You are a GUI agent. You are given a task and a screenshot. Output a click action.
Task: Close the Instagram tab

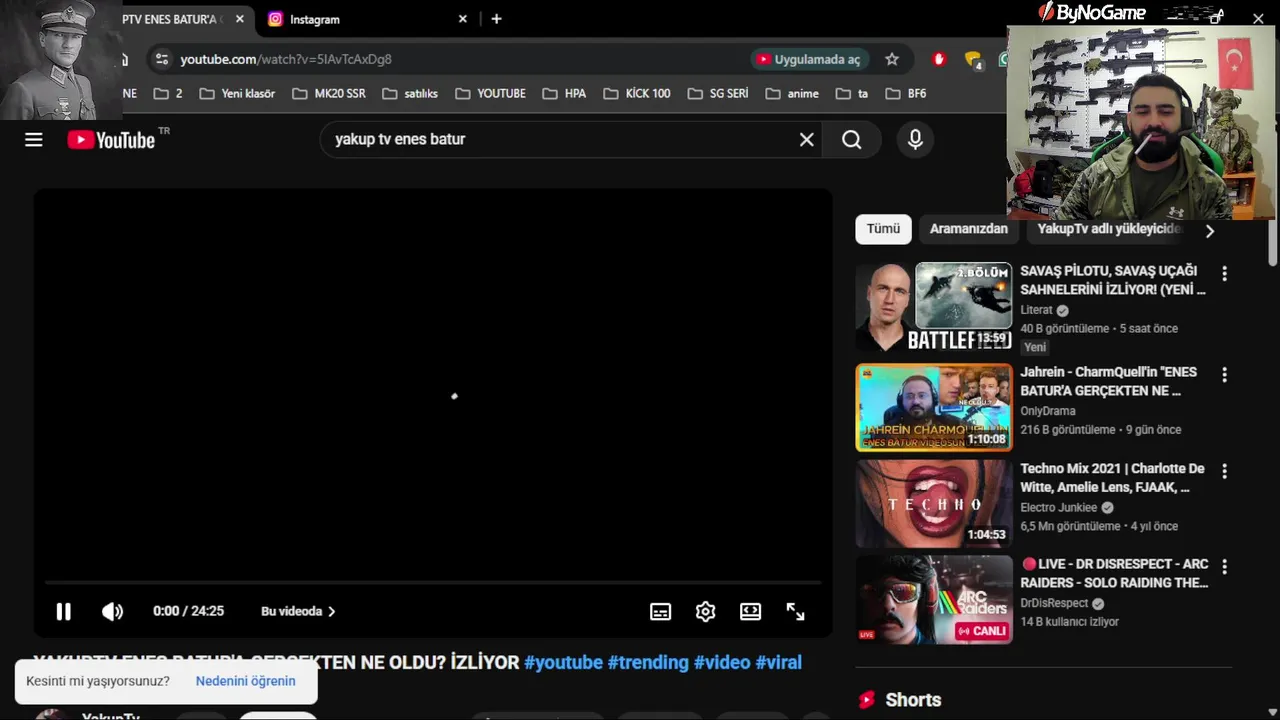click(x=462, y=19)
